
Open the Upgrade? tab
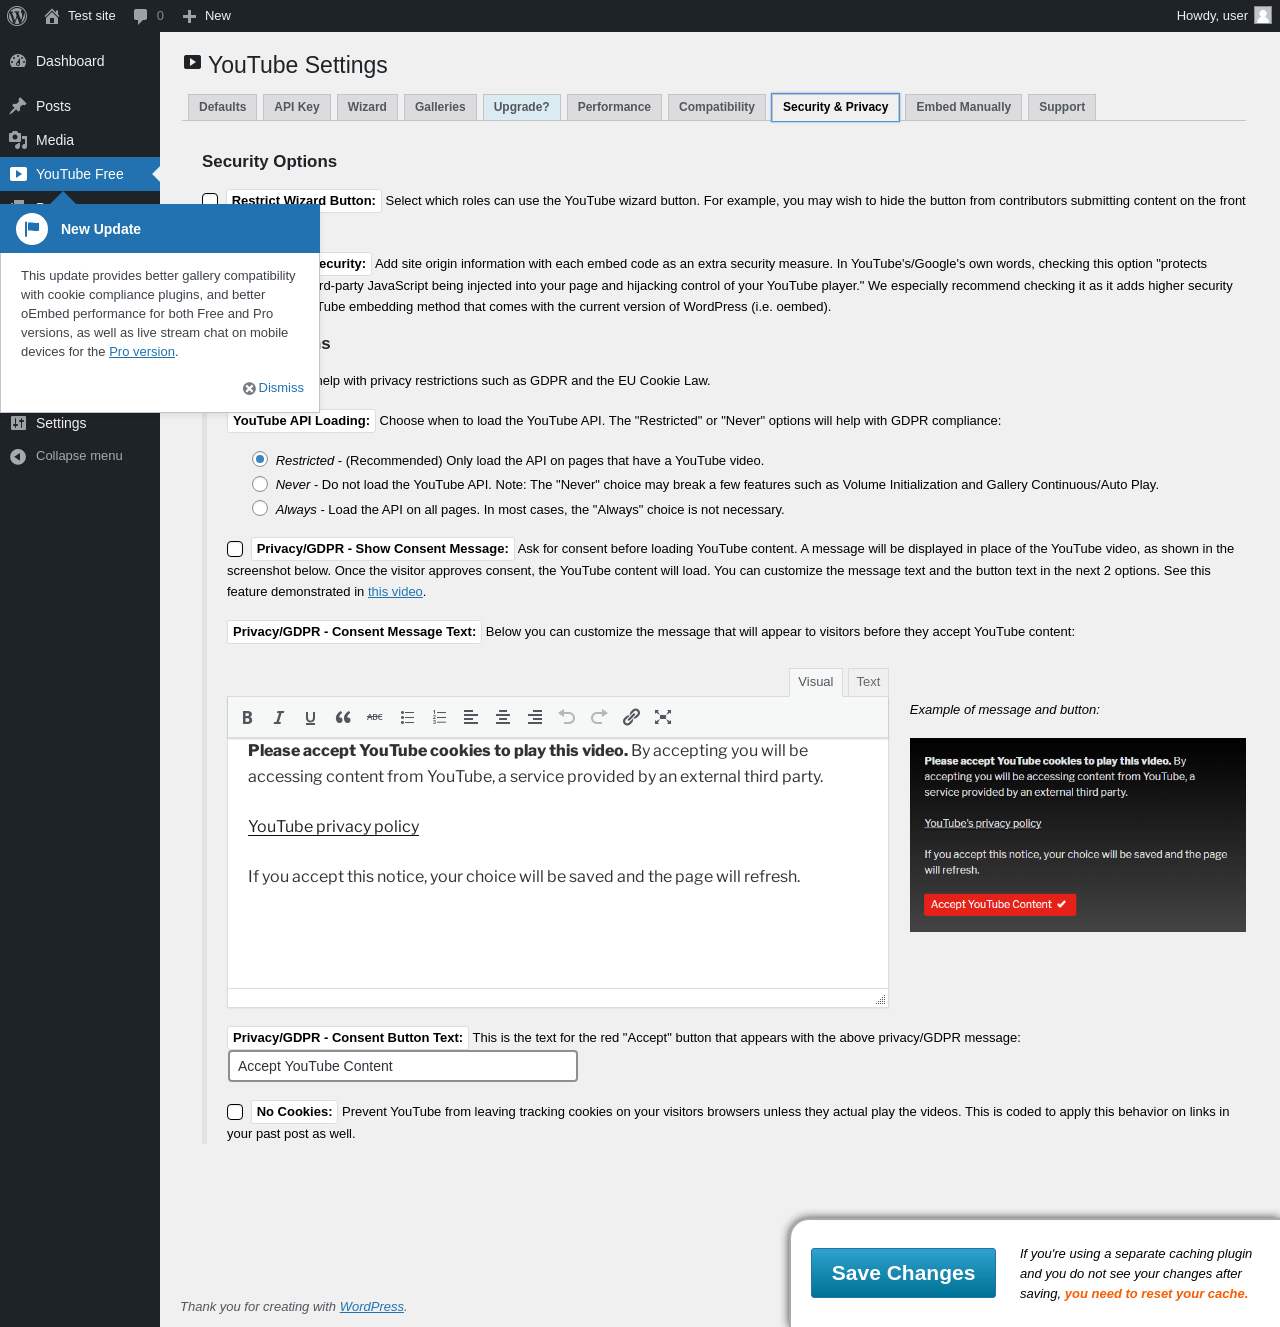(x=522, y=107)
